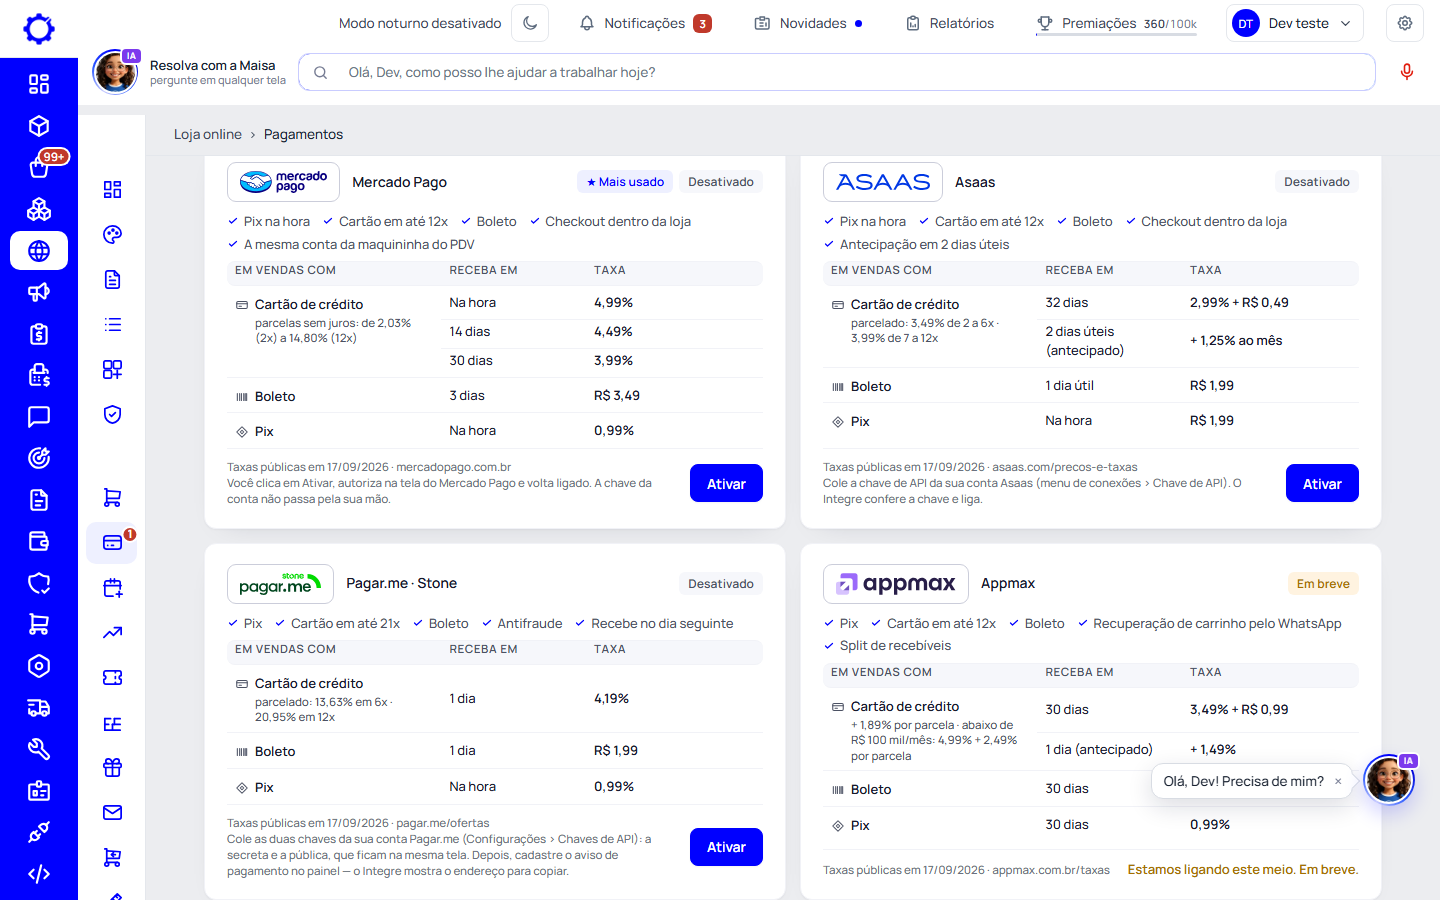
Task: Select the delivery truck icon
Action: pyautogui.click(x=39, y=708)
